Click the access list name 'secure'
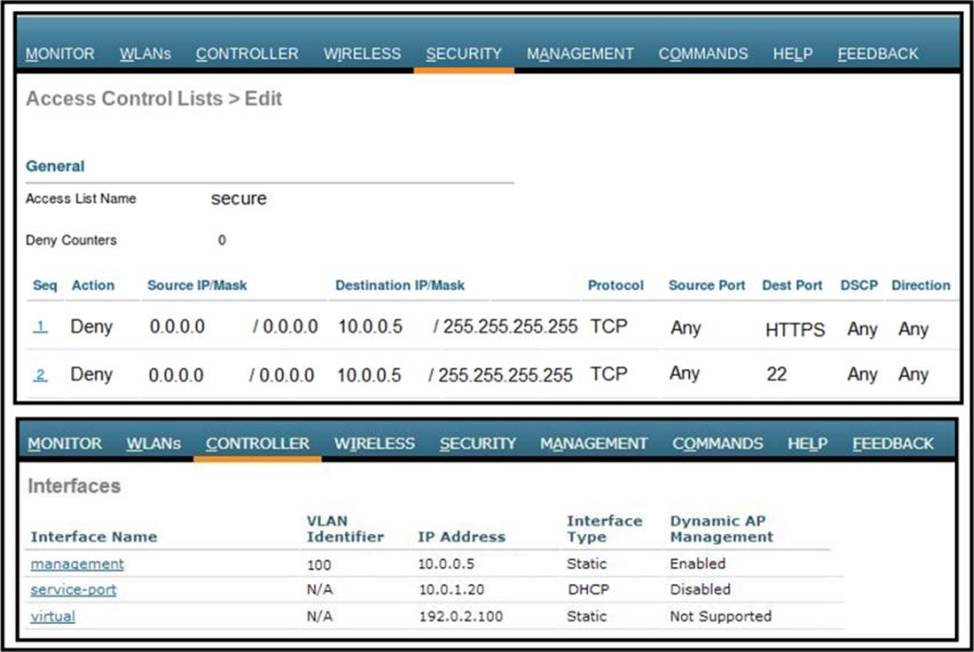Screen dimensions: 974x652 [238, 198]
